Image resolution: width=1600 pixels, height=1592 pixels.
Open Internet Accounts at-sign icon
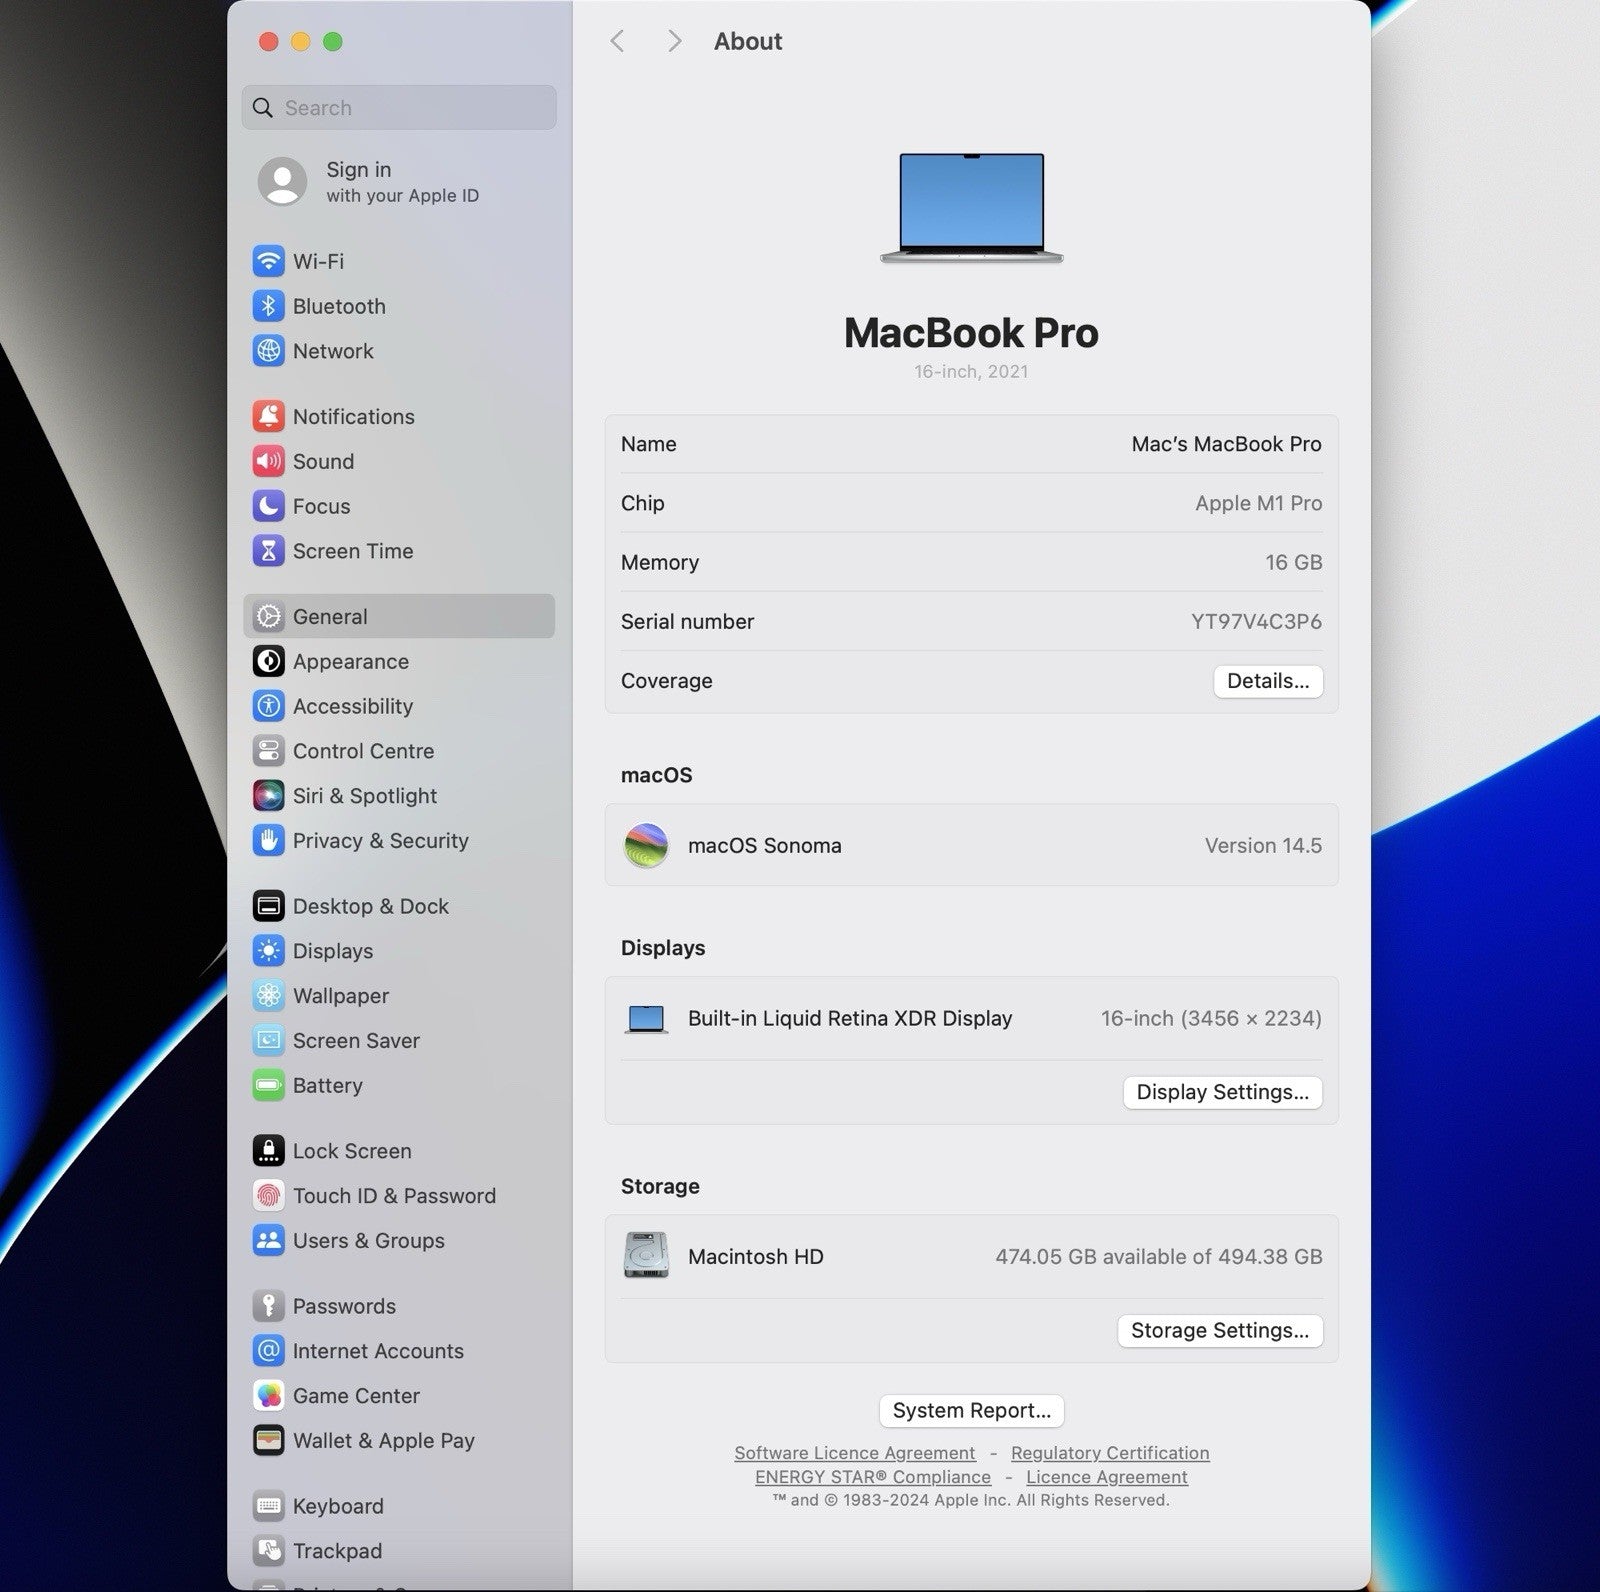click(x=268, y=1351)
